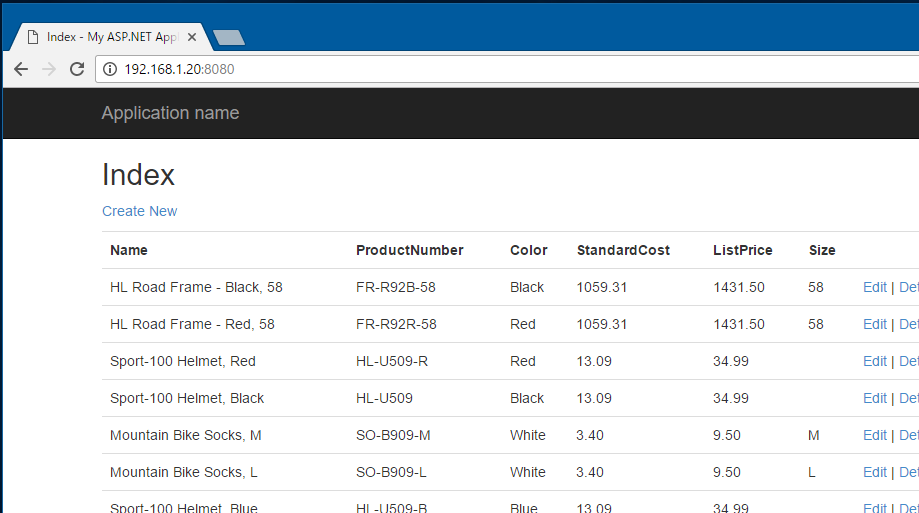Viewport: 919px width, 513px height.
Task: Click the FR-R92B-58 product number cell
Action: tap(396, 287)
